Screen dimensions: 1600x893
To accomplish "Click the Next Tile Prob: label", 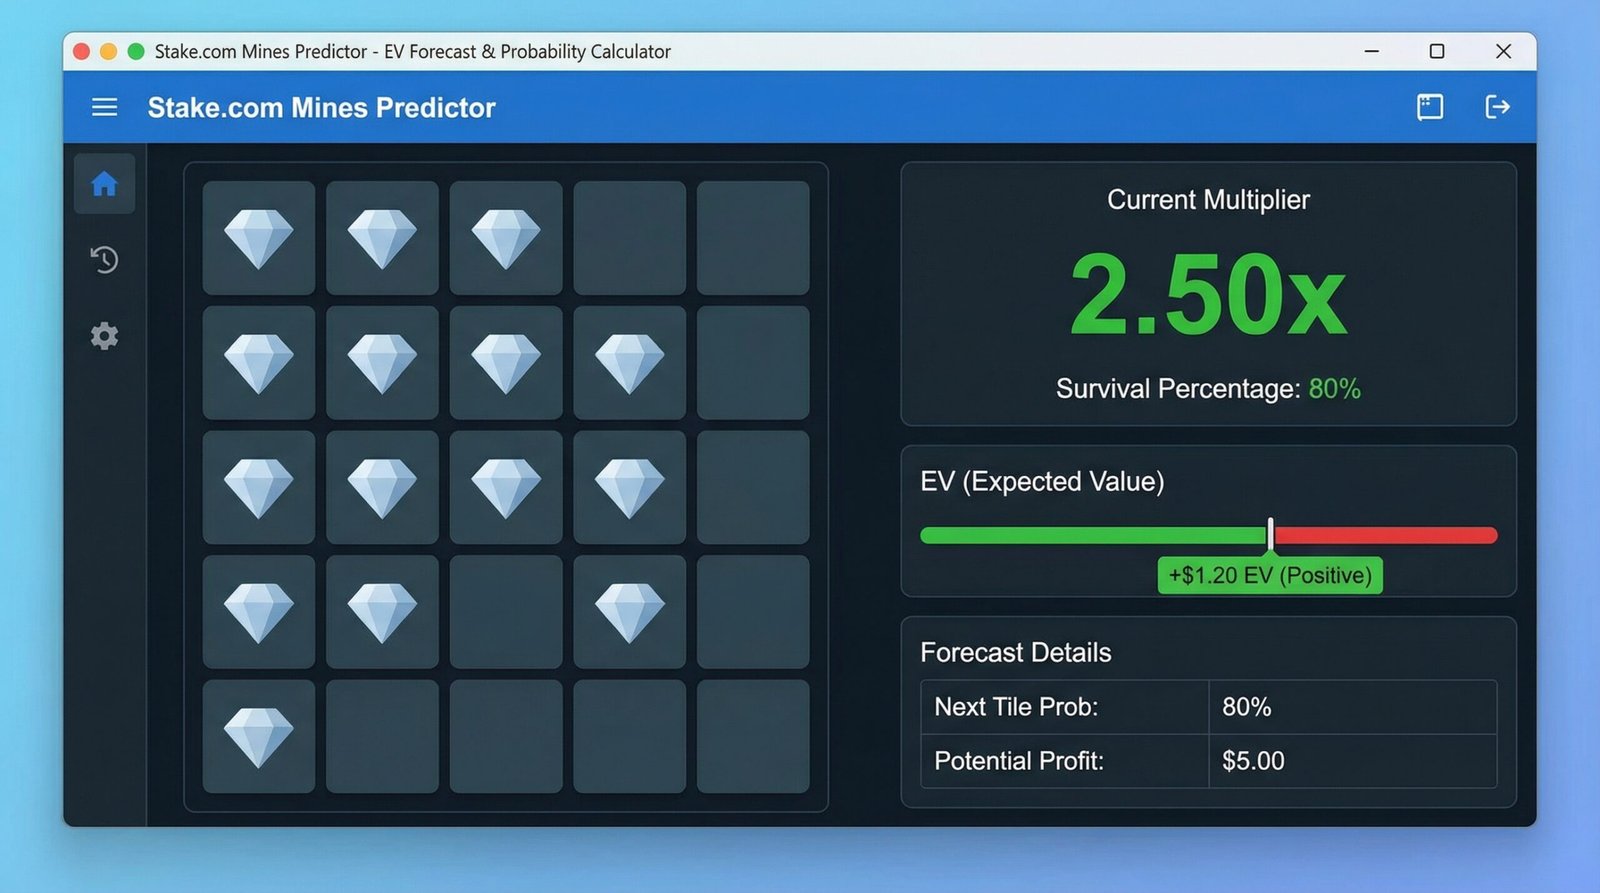I will click(x=1016, y=707).
